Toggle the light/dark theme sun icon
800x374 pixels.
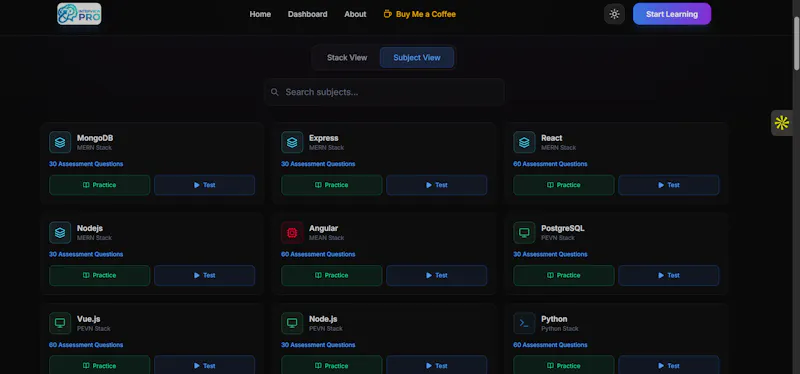tap(614, 14)
